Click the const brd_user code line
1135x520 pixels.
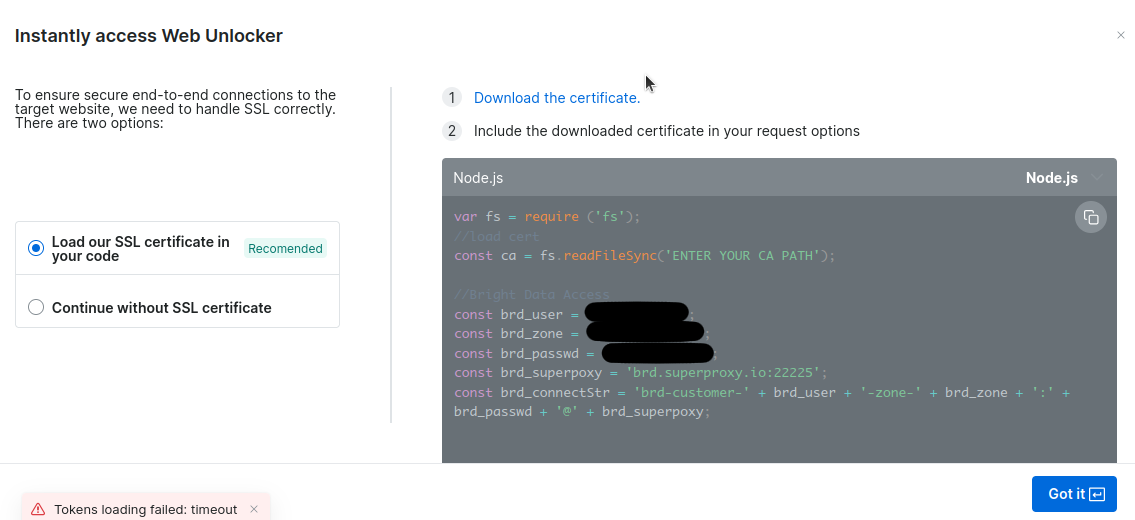[574, 314]
